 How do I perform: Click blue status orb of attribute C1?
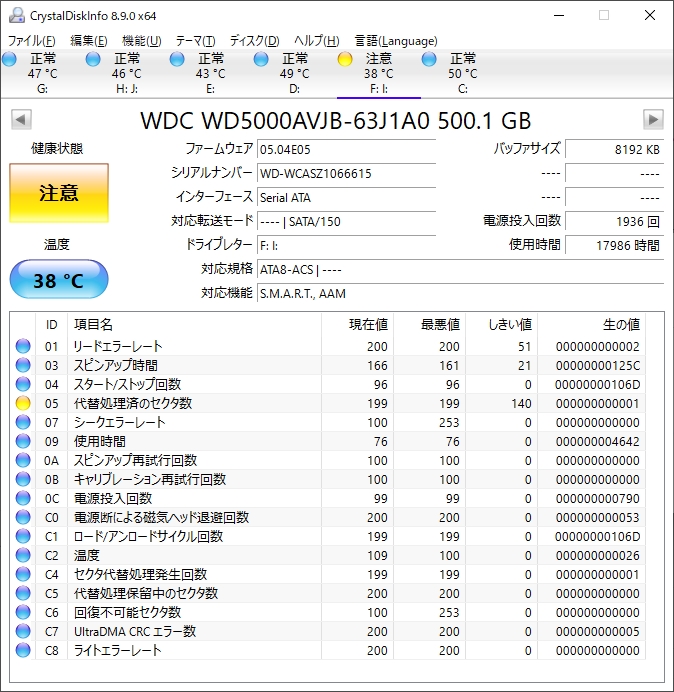tap(23, 536)
